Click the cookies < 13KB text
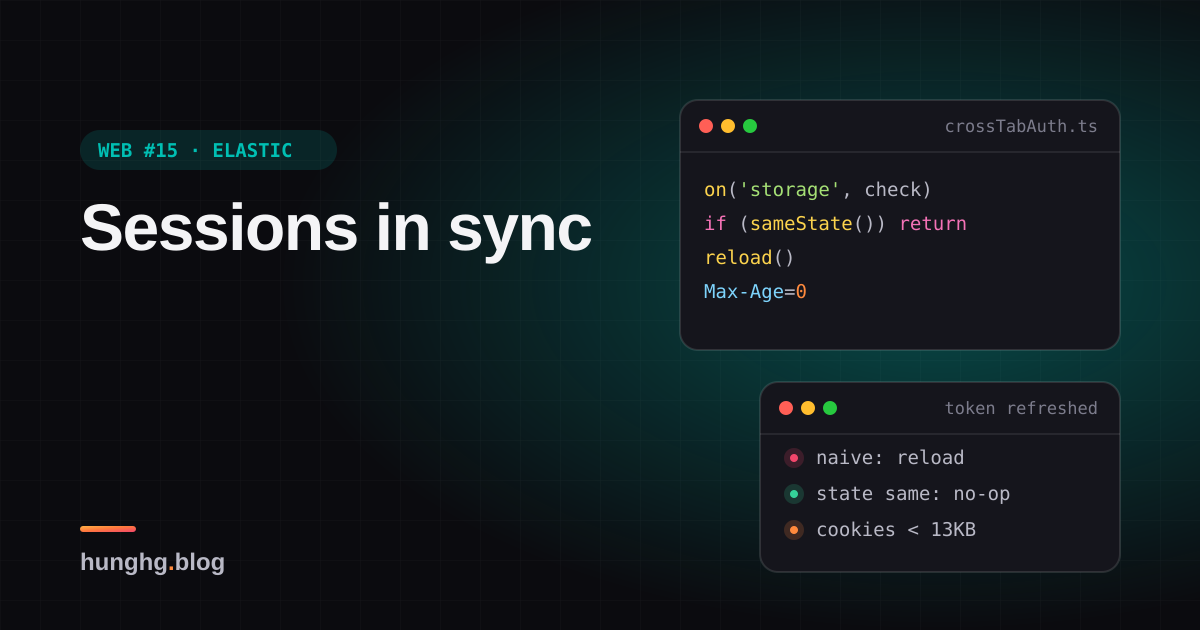 click(896, 530)
